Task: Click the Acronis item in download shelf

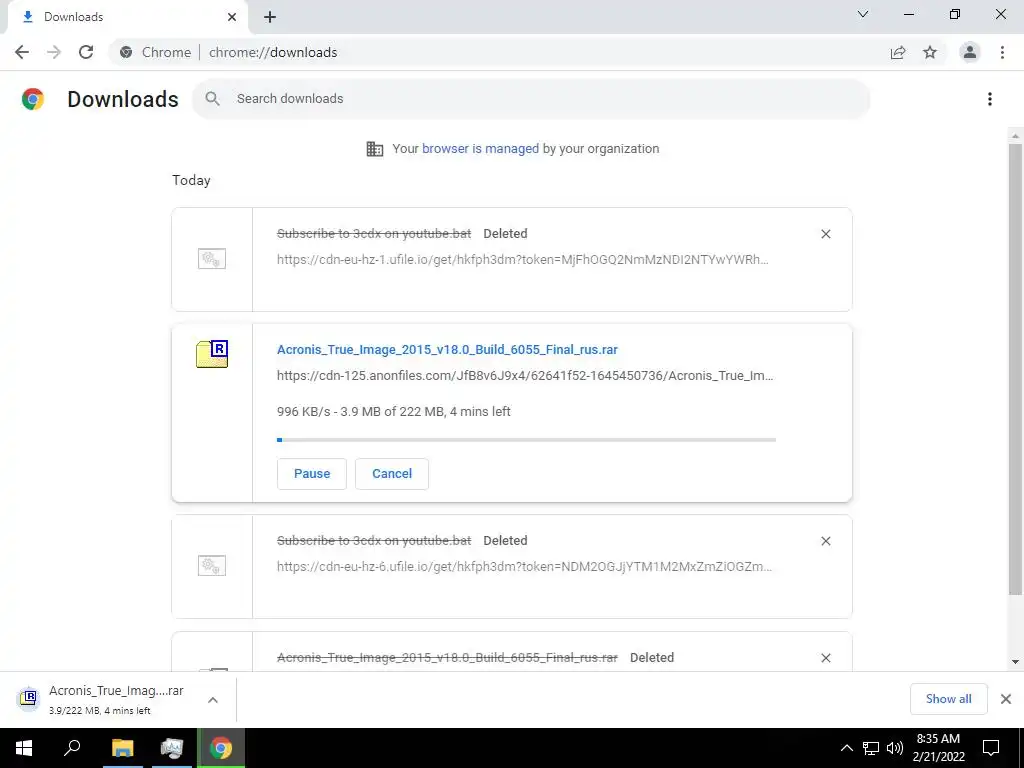Action: point(116,699)
